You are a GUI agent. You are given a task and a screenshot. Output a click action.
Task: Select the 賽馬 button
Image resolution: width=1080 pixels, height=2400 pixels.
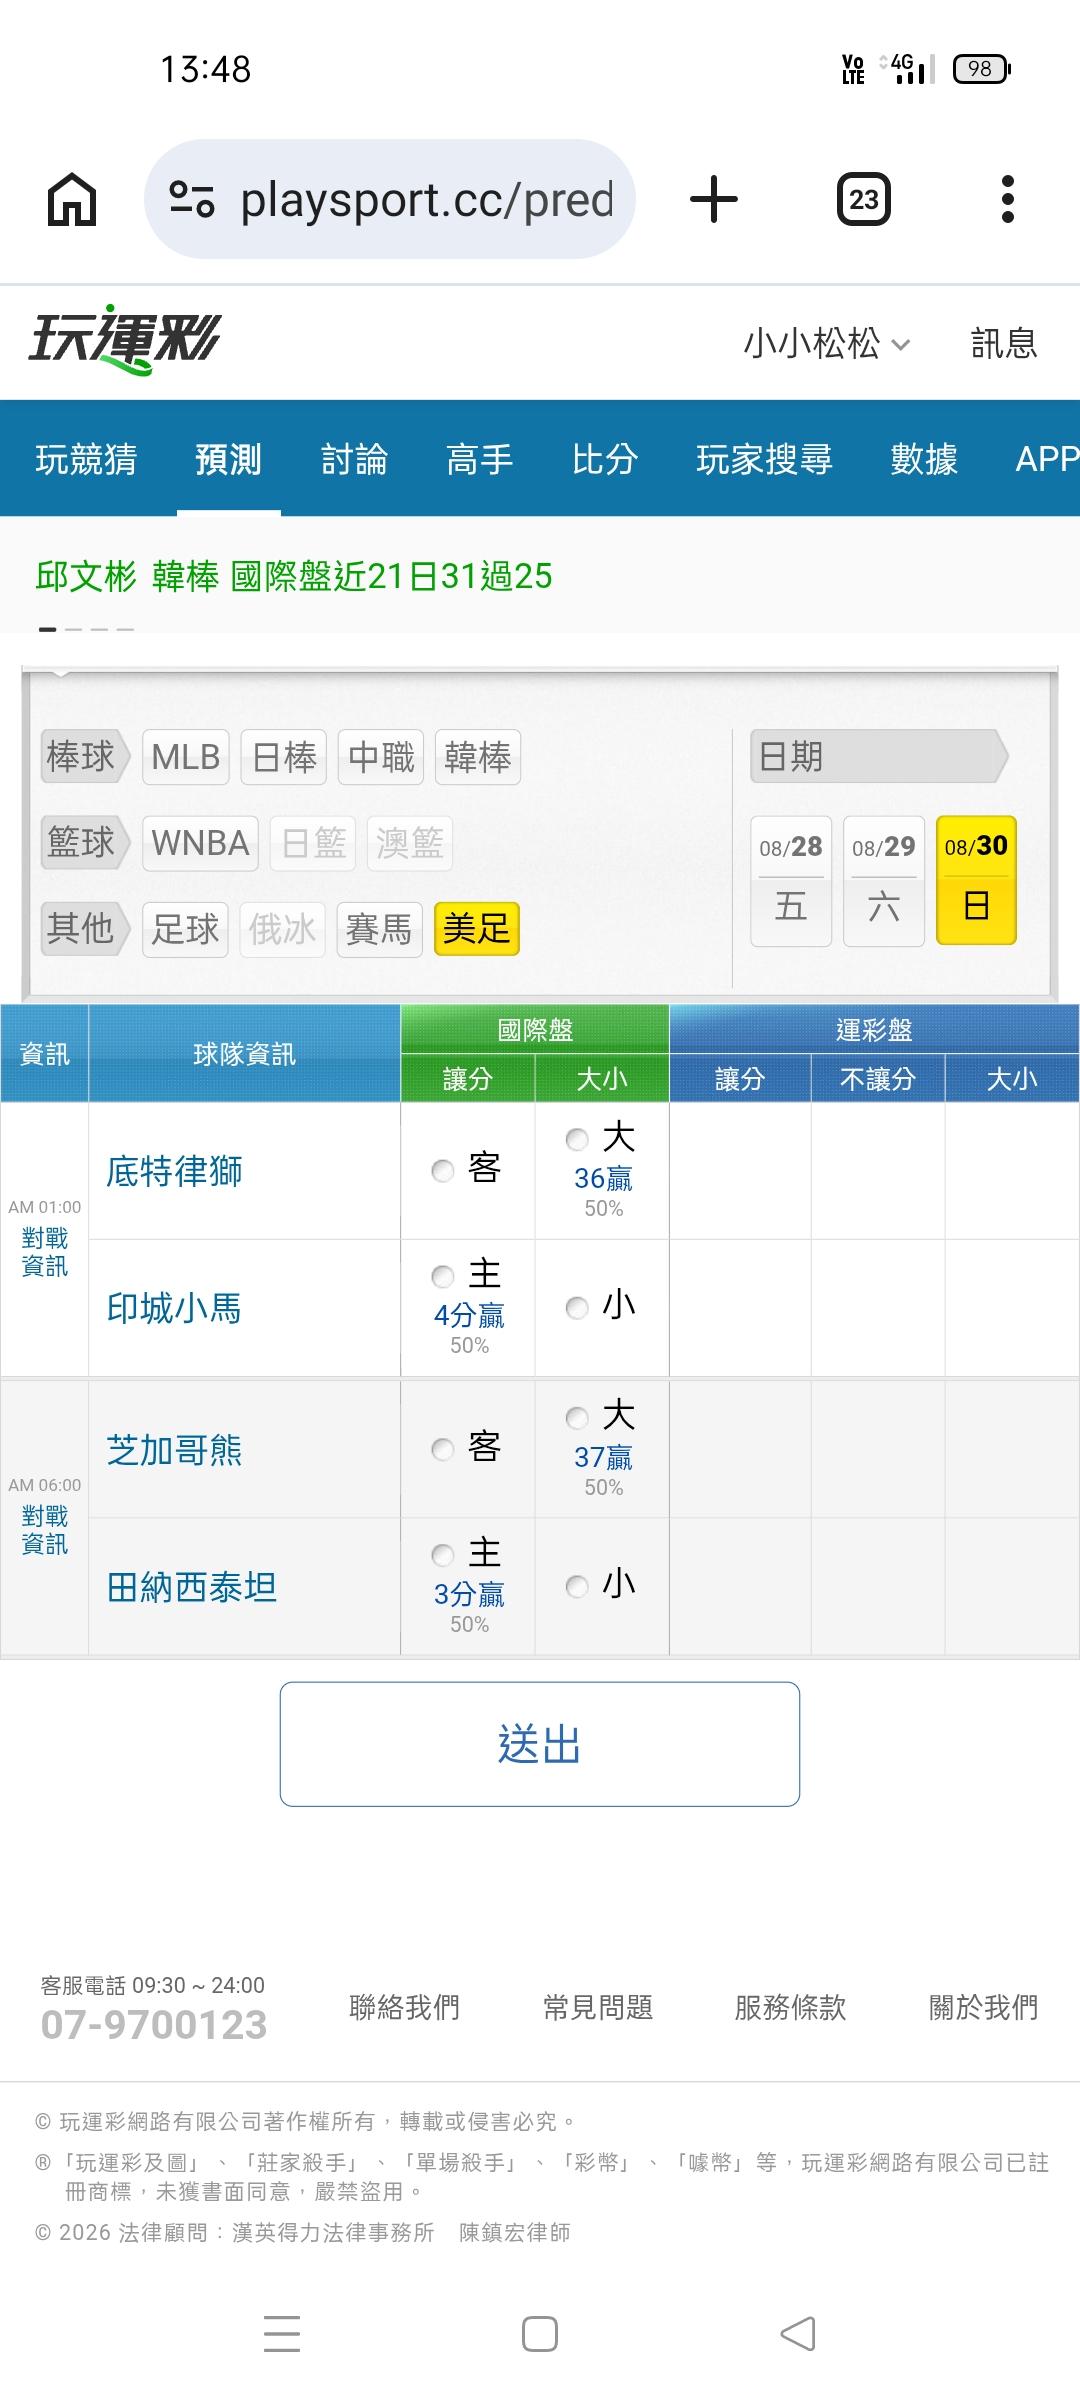379,929
